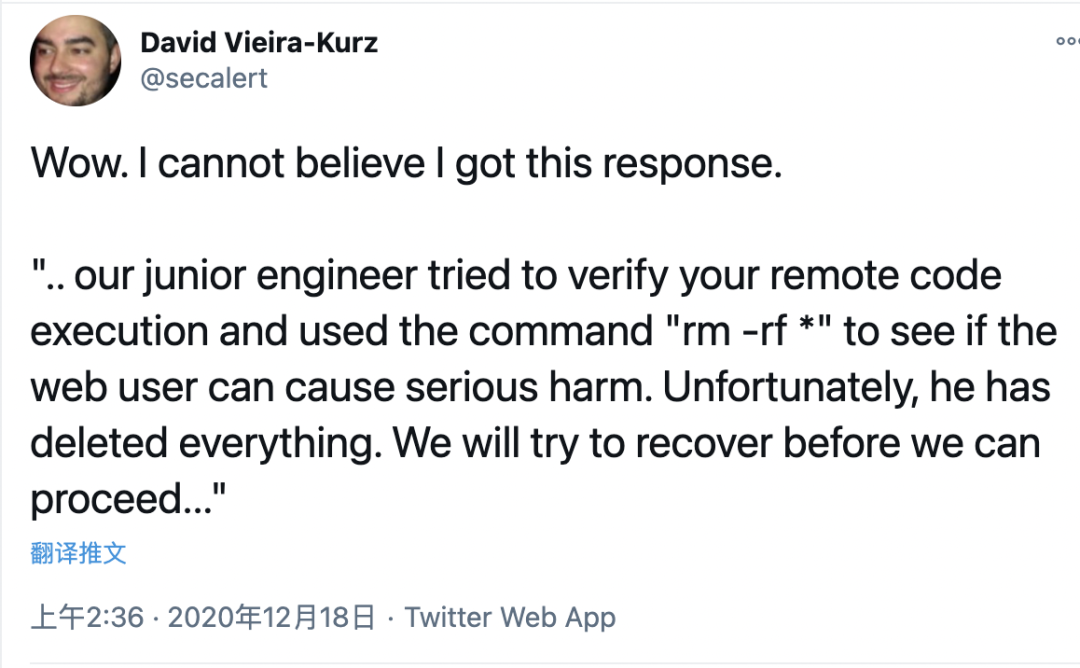1080x668 pixels.
Task: Click the words "remote code" in tweet
Action: coord(885,275)
